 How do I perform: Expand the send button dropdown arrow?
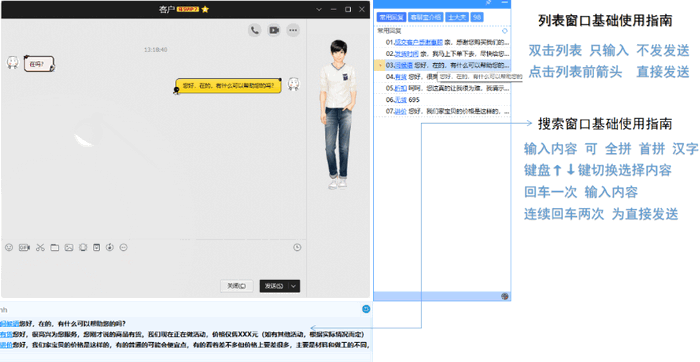click(x=294, y=286)
